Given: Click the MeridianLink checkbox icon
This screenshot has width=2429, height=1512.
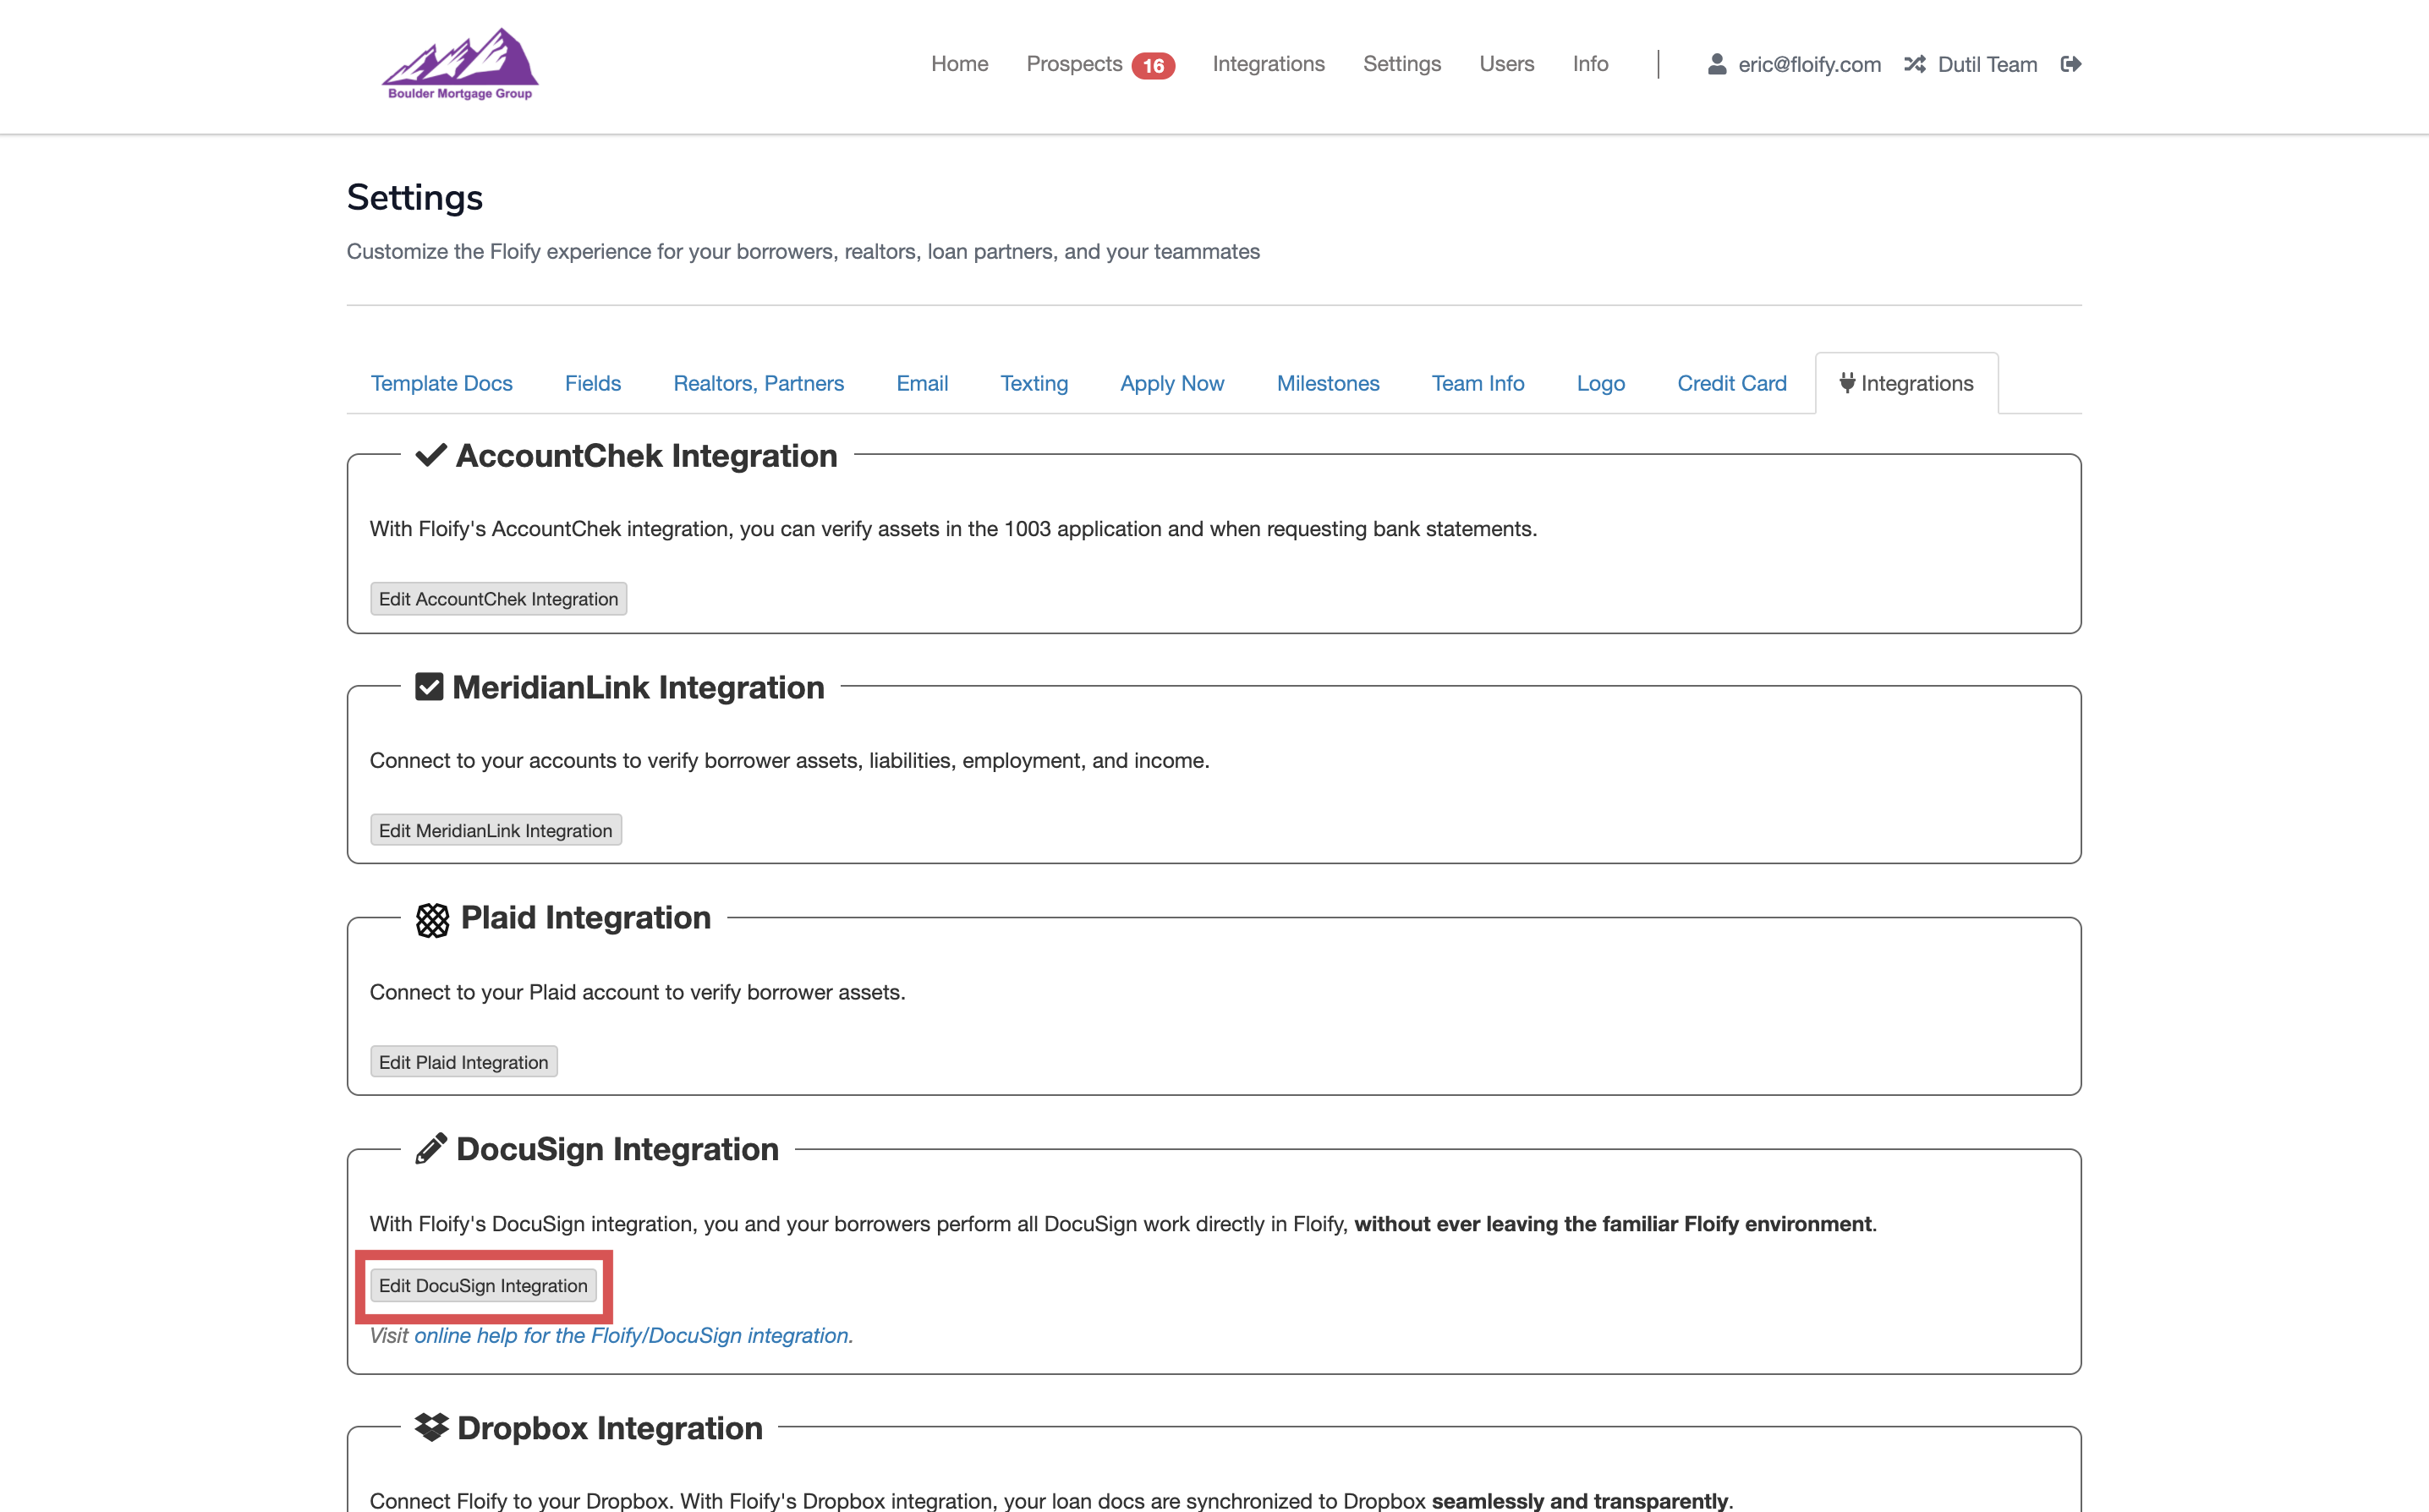Looking at the screenshot, I should (429, 687).
